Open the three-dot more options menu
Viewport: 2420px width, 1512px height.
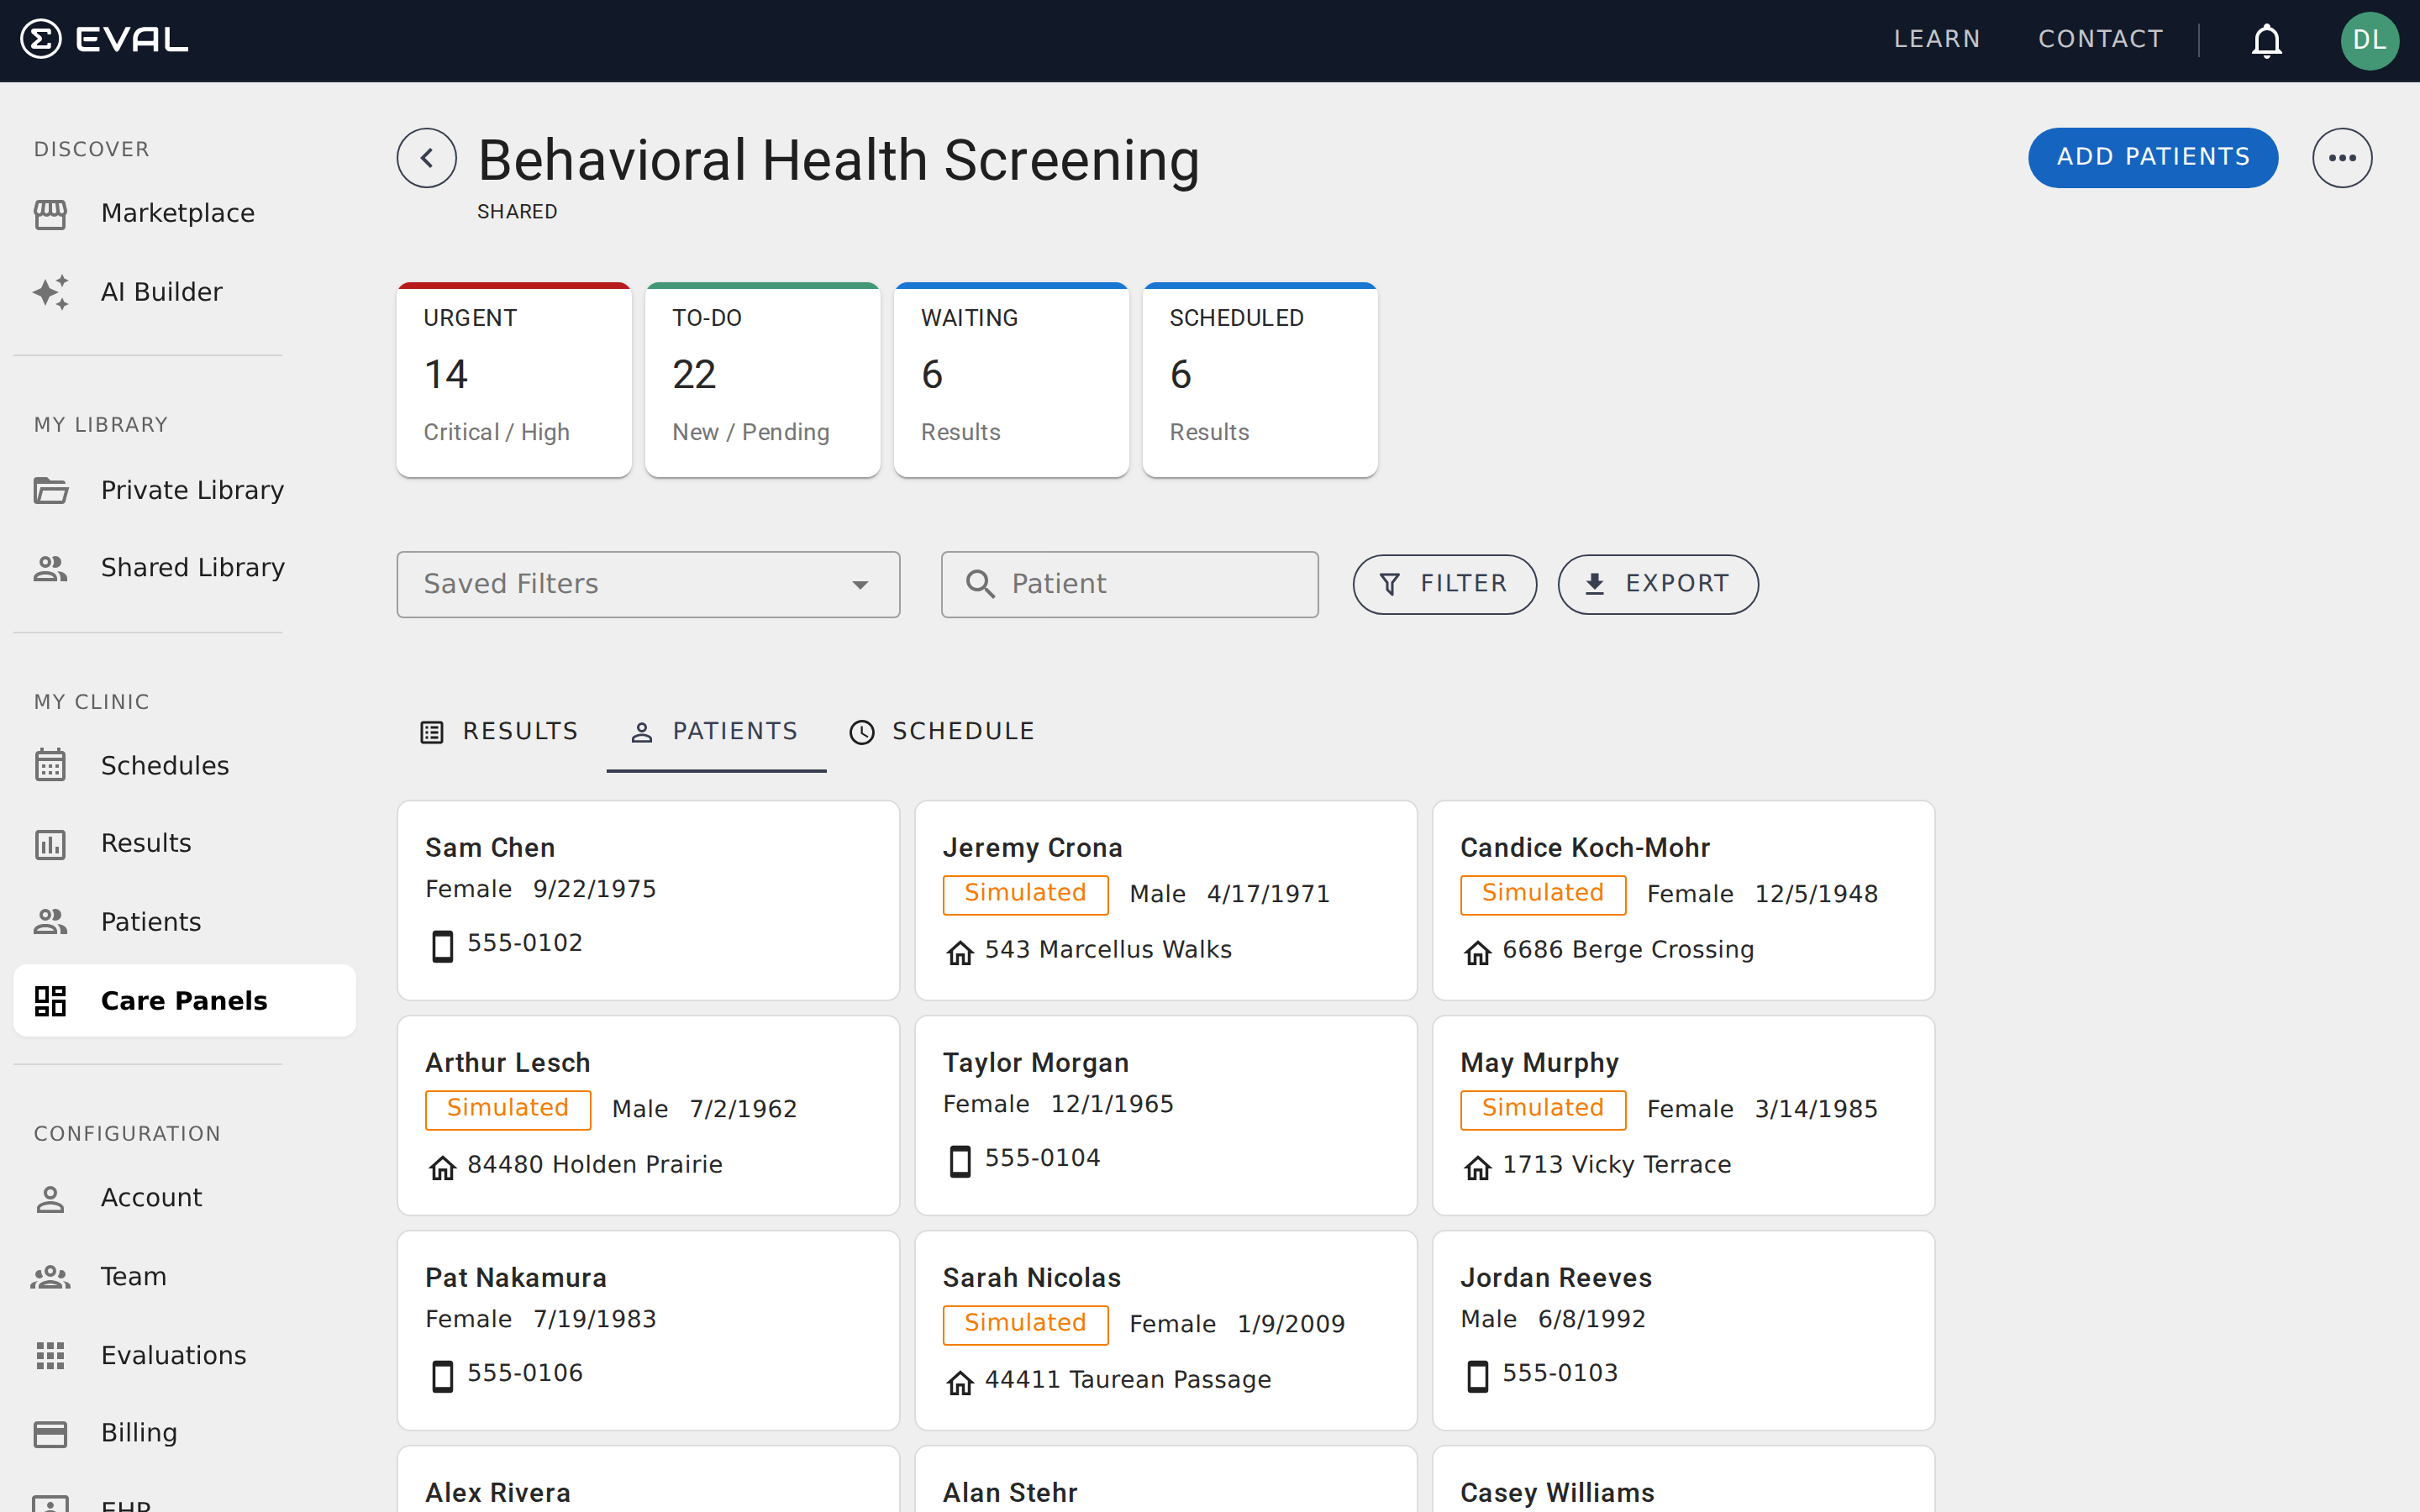pos(2343,157)
